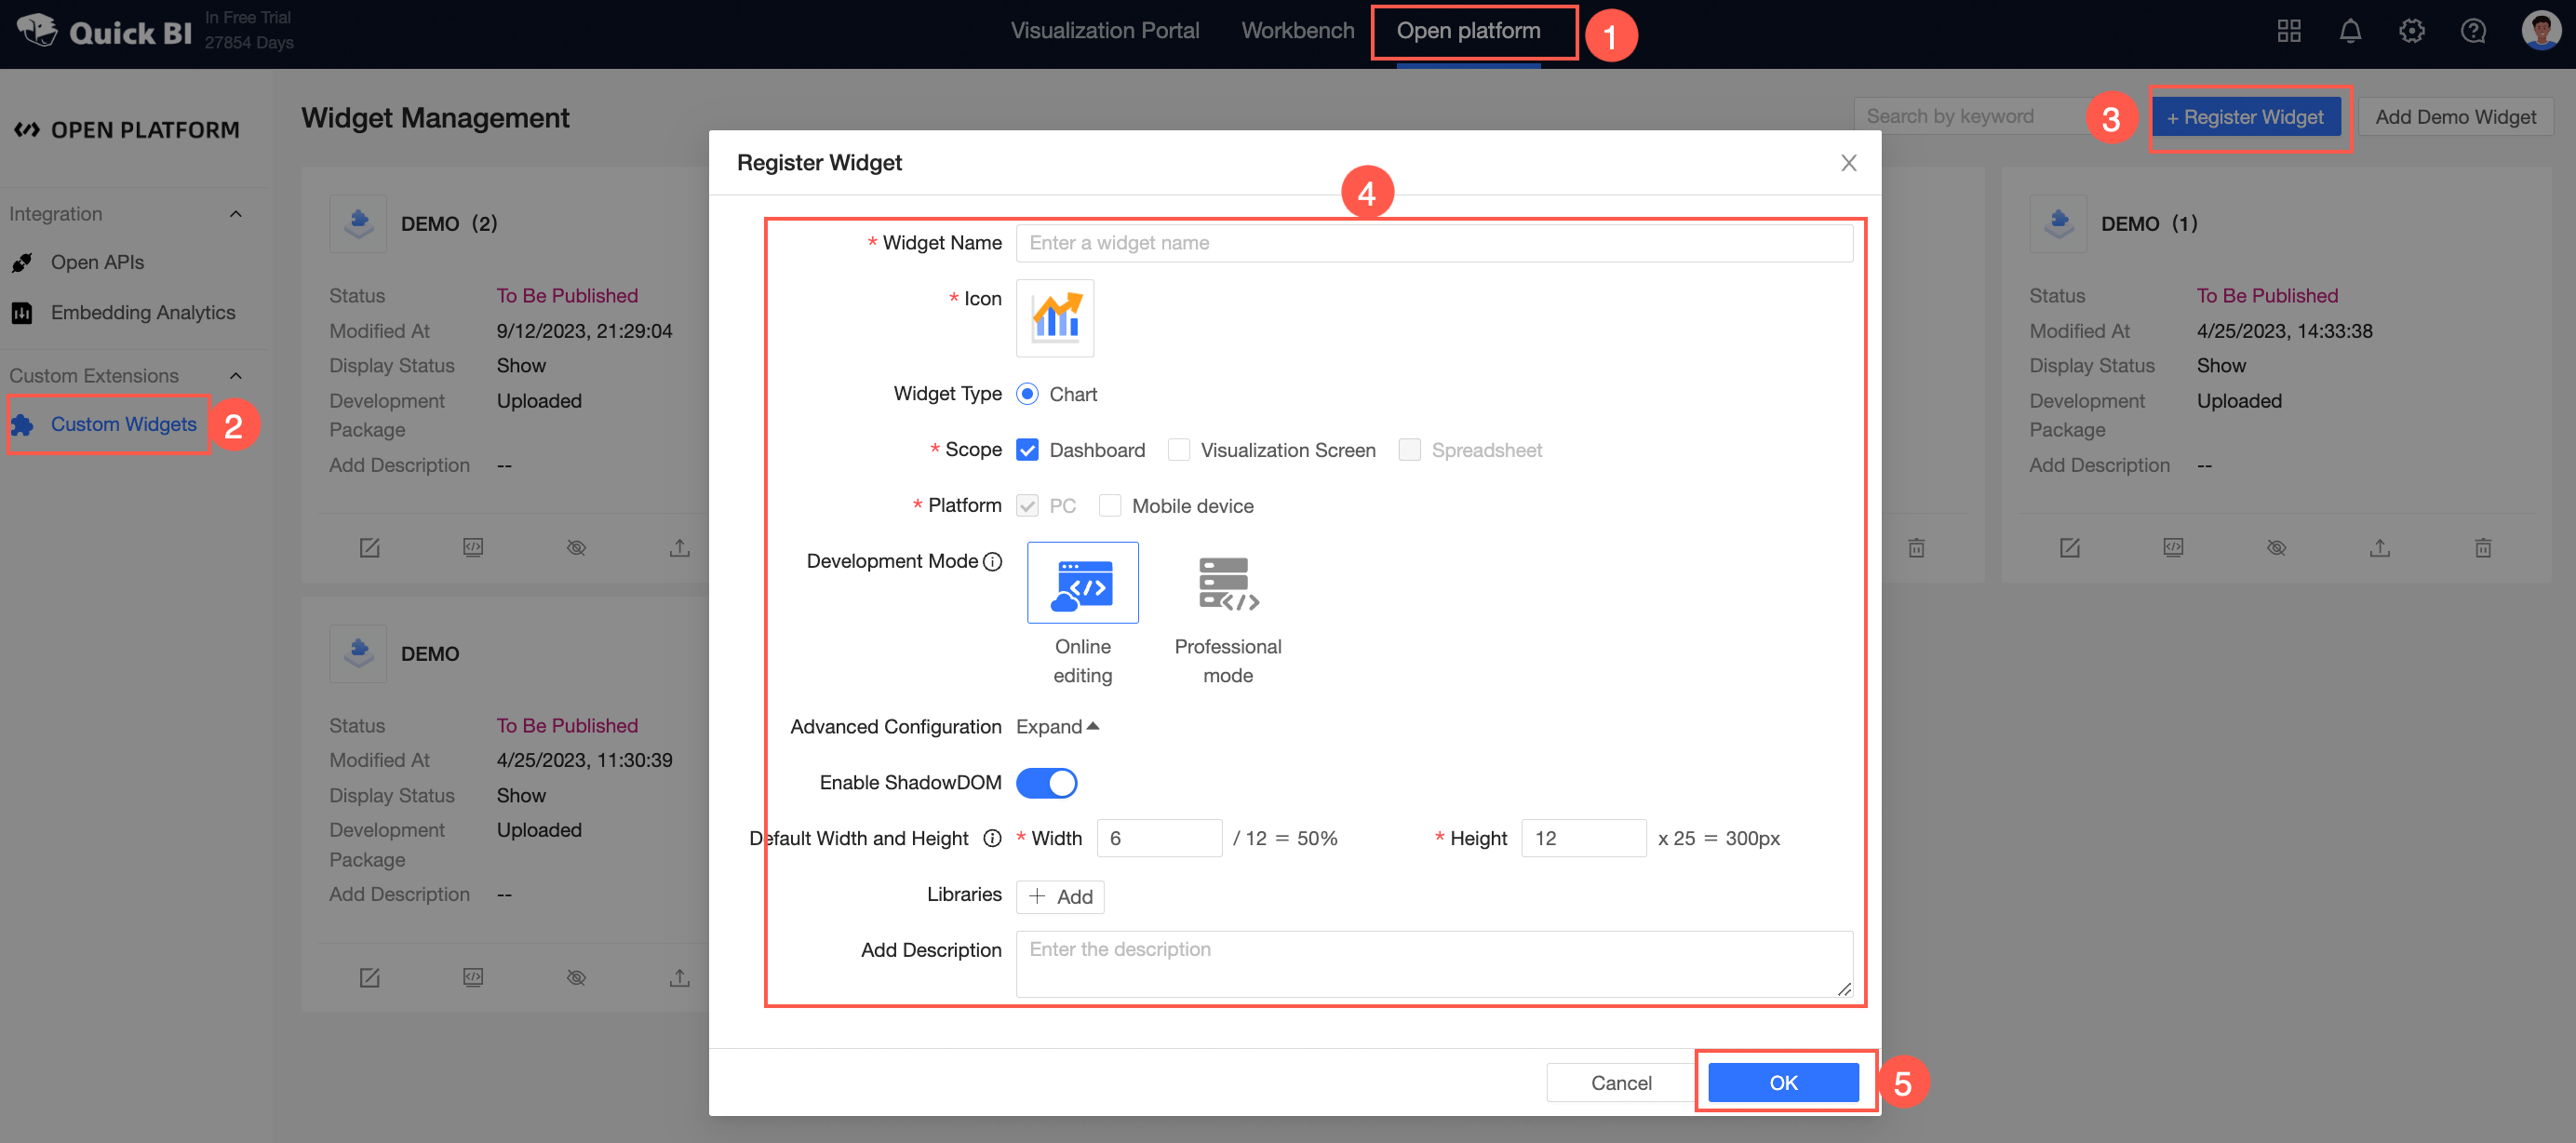
Task: Uncheck the Dashboard scope checkbox
Action: point(1027,450)
